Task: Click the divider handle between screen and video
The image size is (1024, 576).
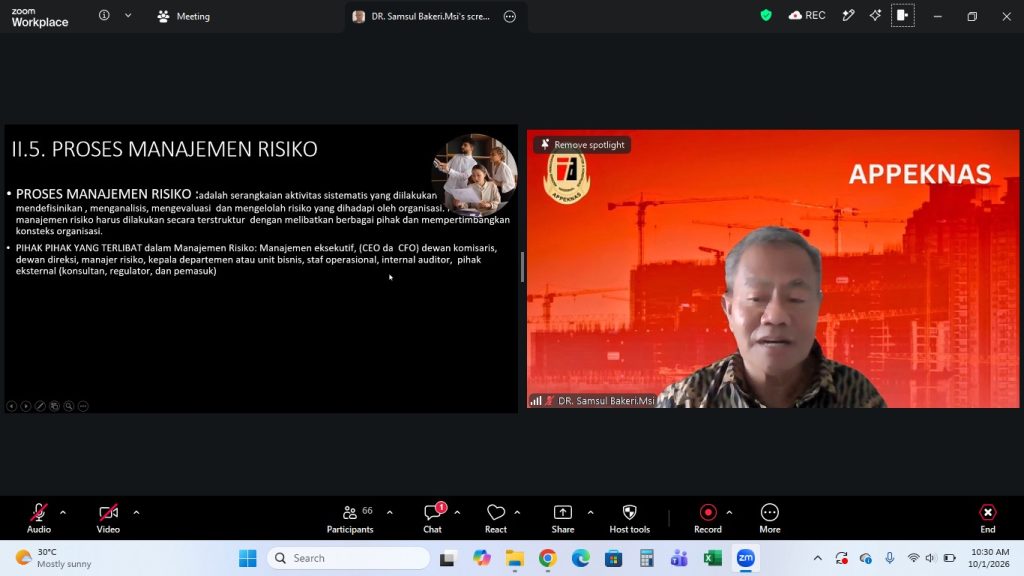Action: pyautogui.click(x=522, y=266)
